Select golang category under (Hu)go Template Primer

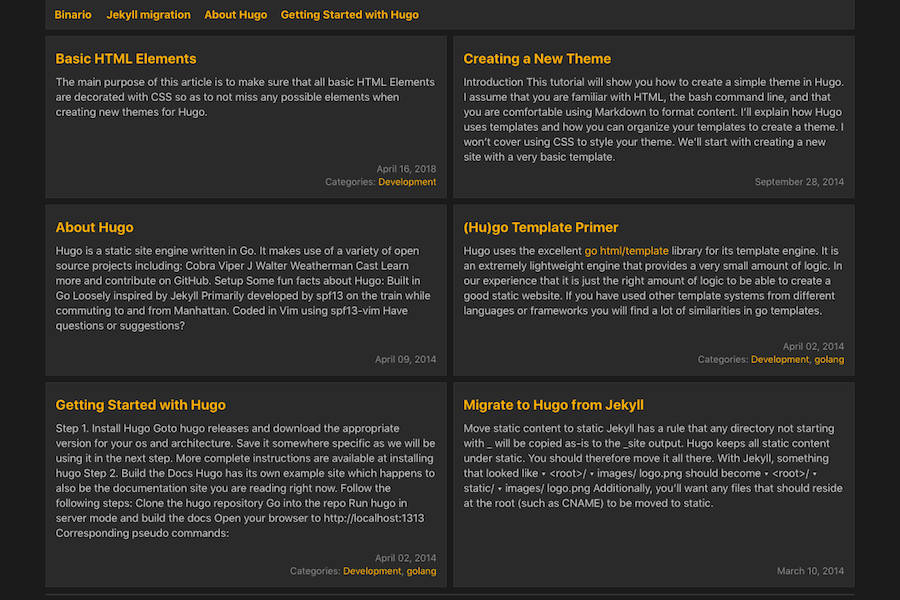click(829, 359)
